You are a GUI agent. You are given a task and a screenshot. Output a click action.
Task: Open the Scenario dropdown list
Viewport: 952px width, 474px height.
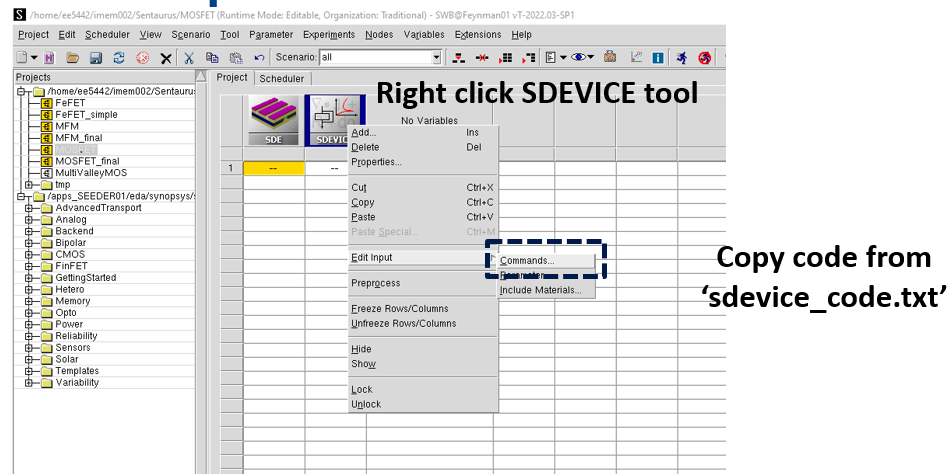pos(441,58)
